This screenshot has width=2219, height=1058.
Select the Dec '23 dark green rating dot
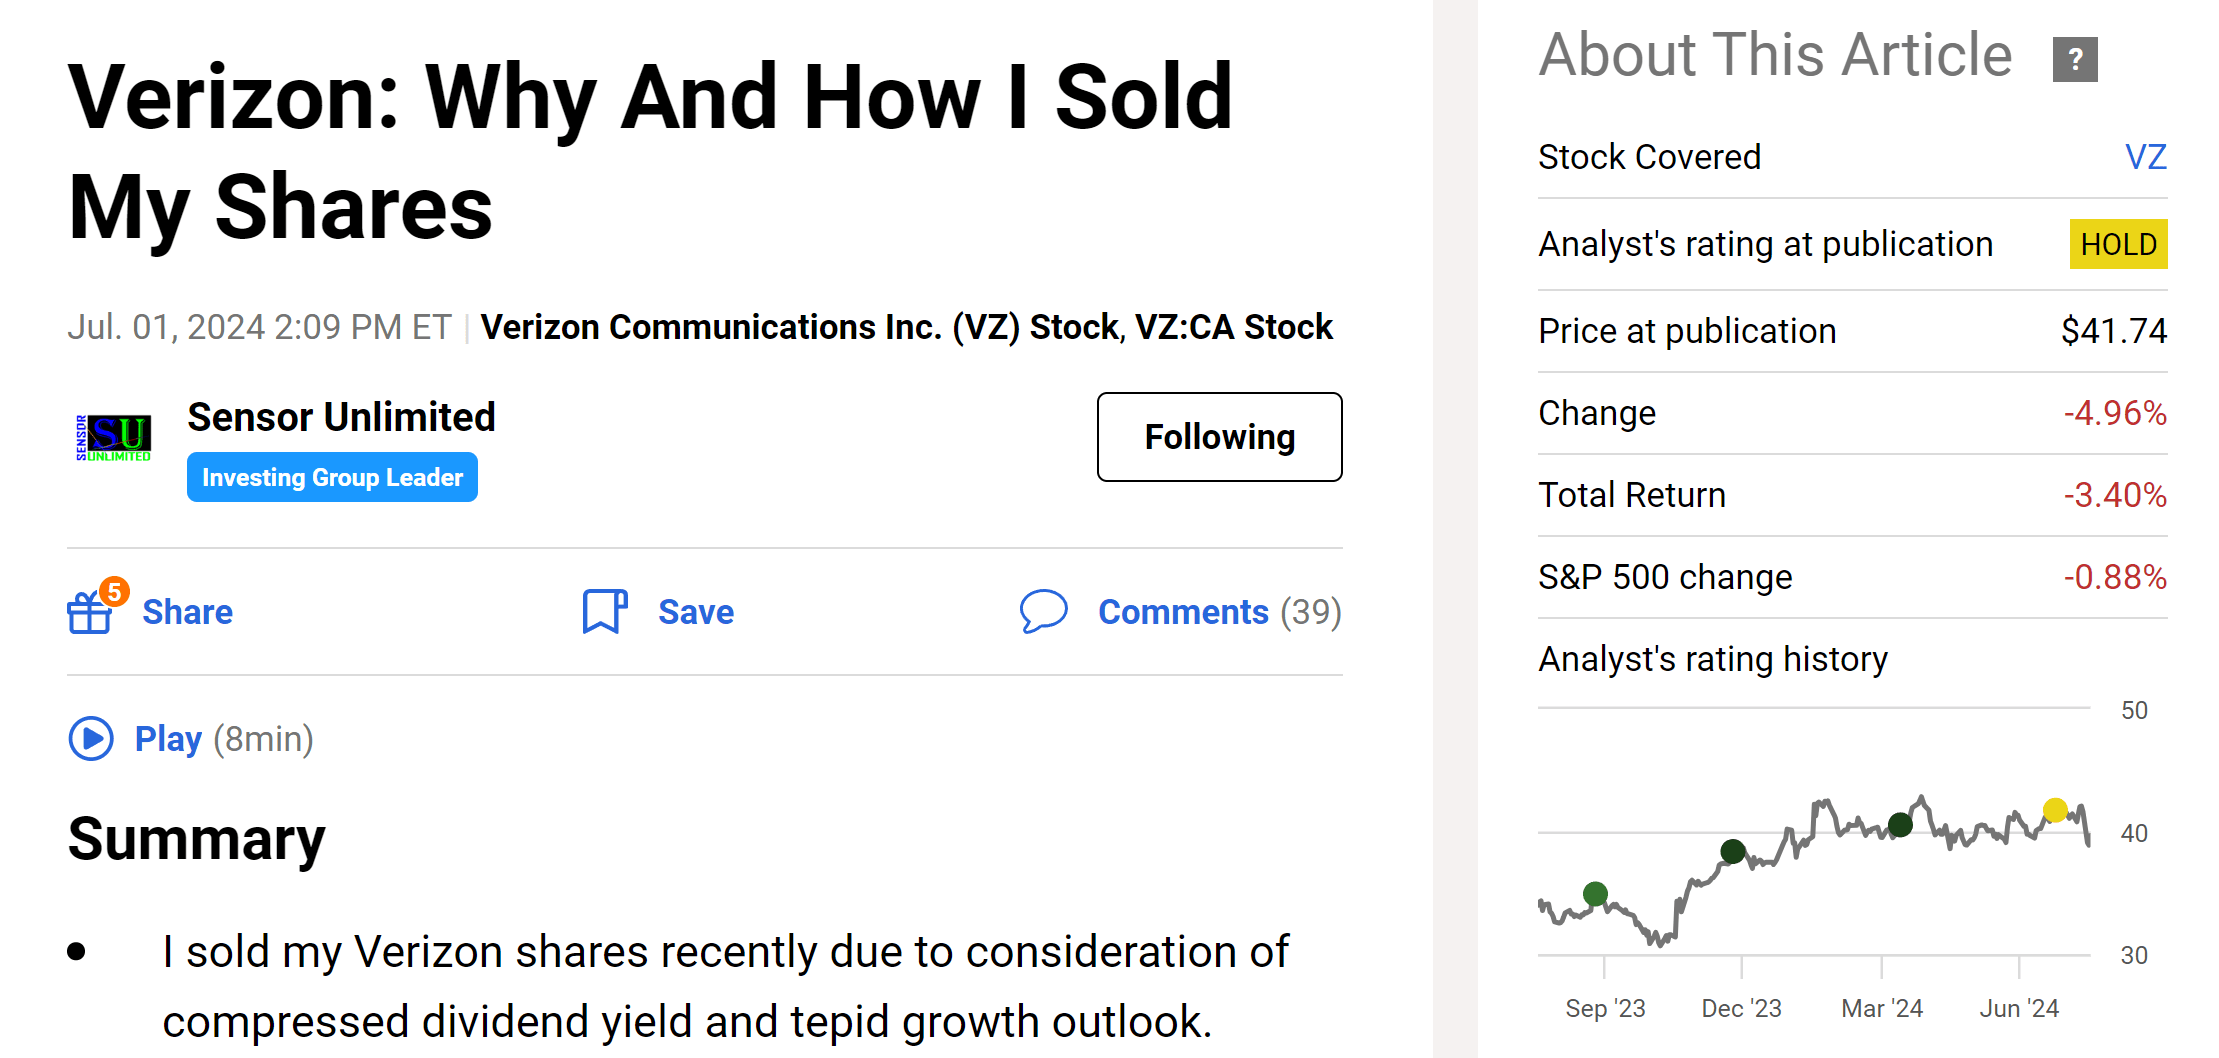tap(1733, 852)
